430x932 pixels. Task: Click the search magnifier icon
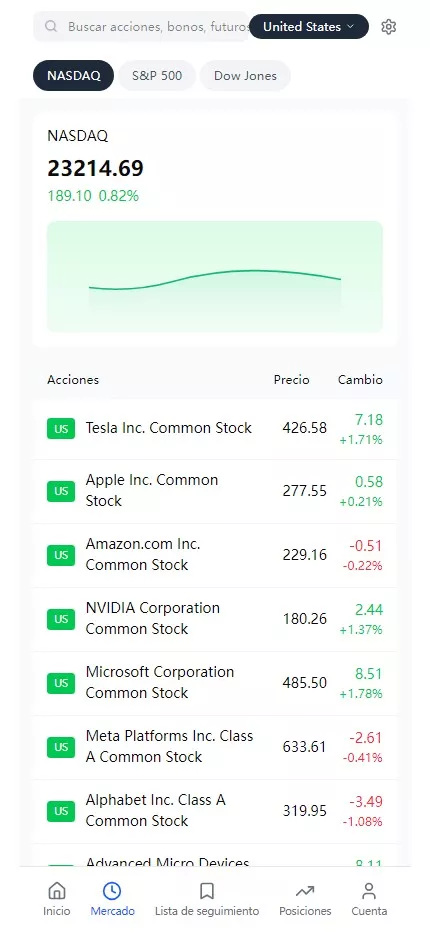pyautogui.click(x=51, y=26)
